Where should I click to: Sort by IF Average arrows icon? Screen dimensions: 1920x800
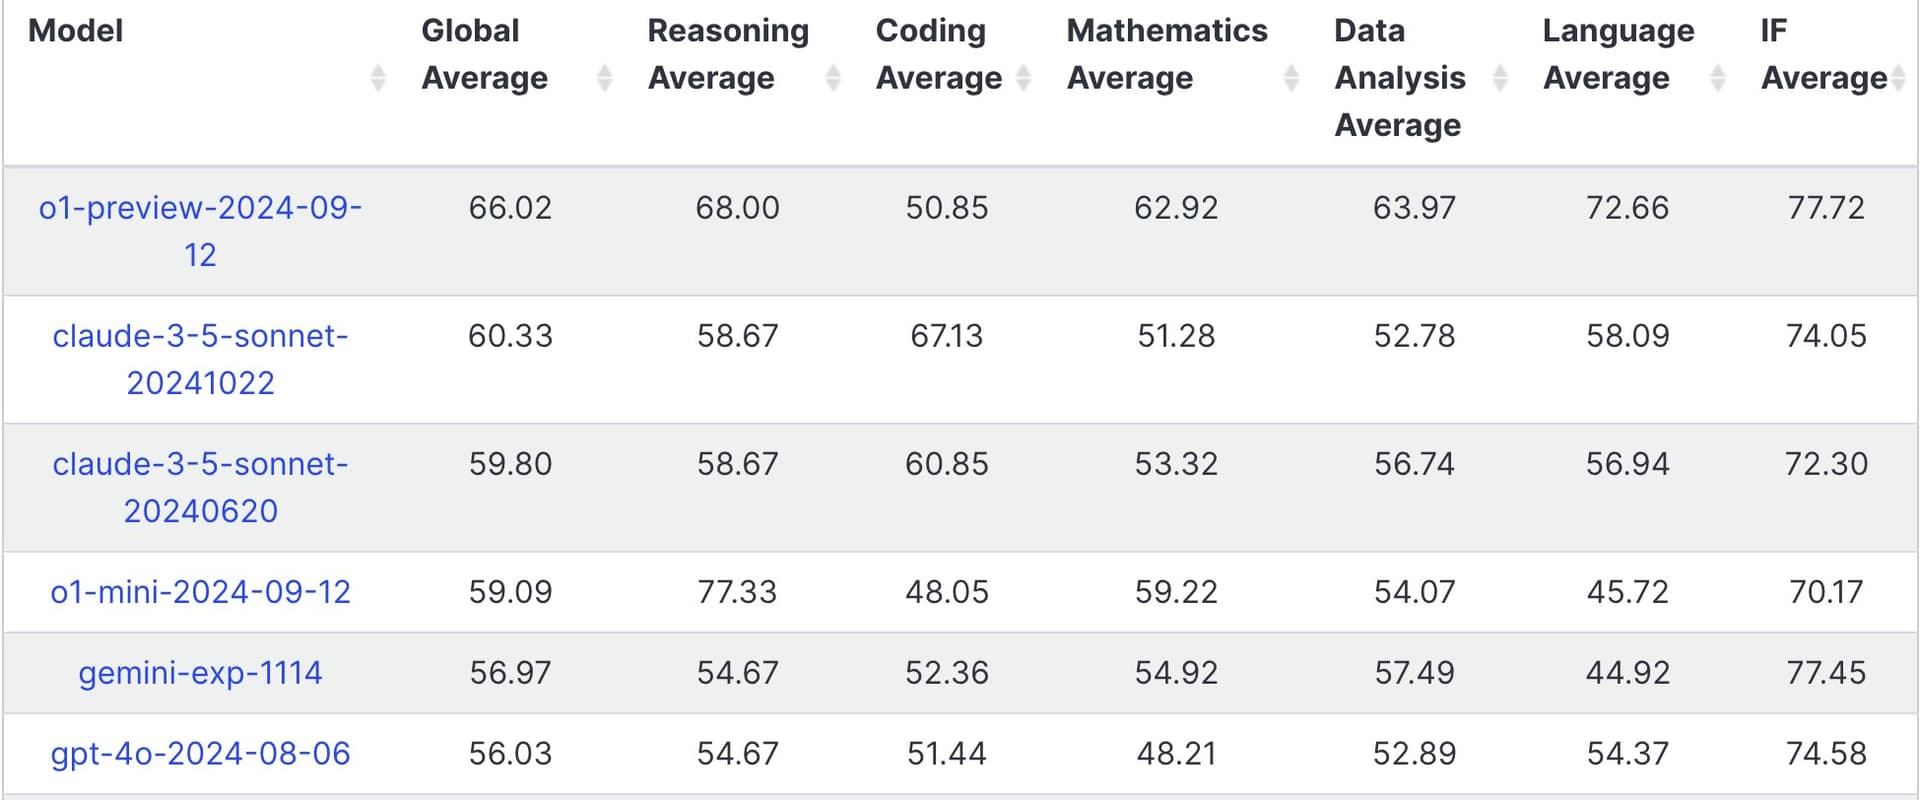[x=1899, y=78]
